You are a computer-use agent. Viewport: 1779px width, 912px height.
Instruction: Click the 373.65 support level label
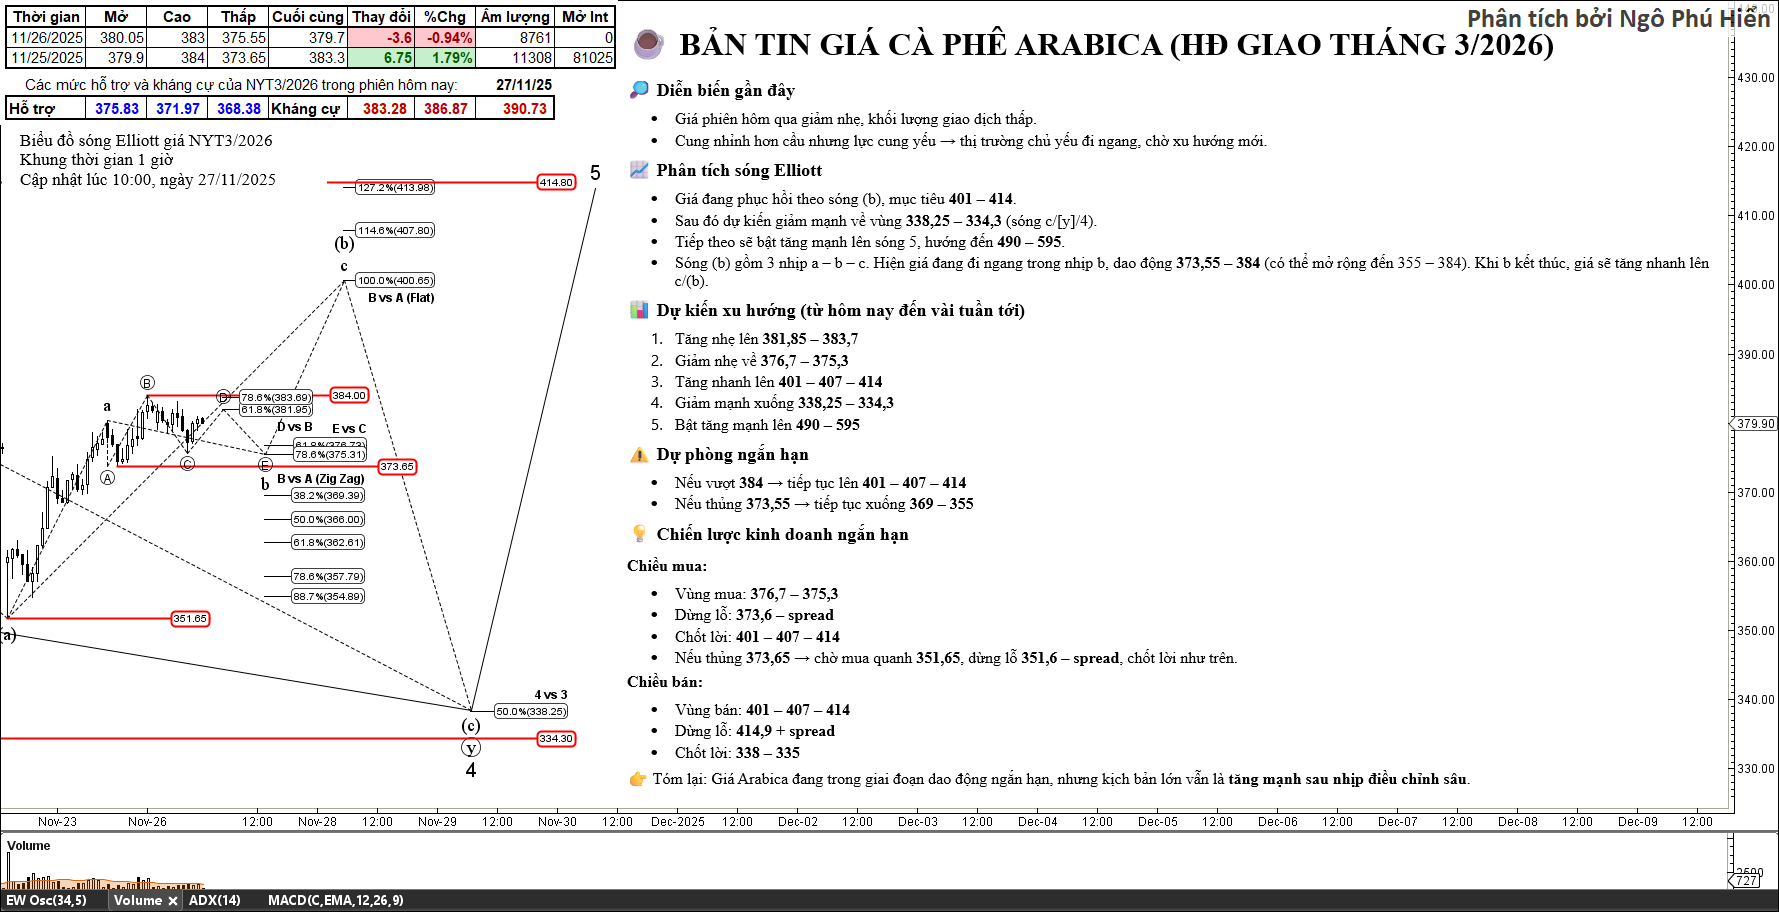coord(397,466)
